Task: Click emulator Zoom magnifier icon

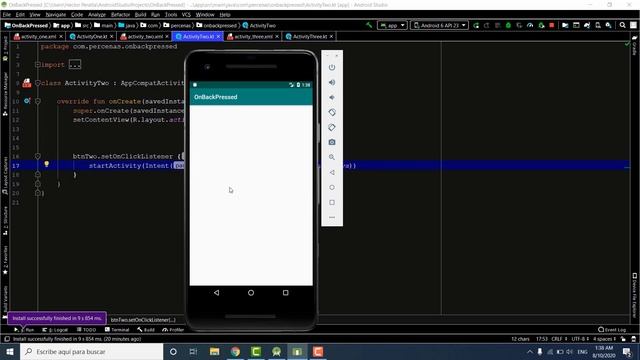Action: pos(332,157)
